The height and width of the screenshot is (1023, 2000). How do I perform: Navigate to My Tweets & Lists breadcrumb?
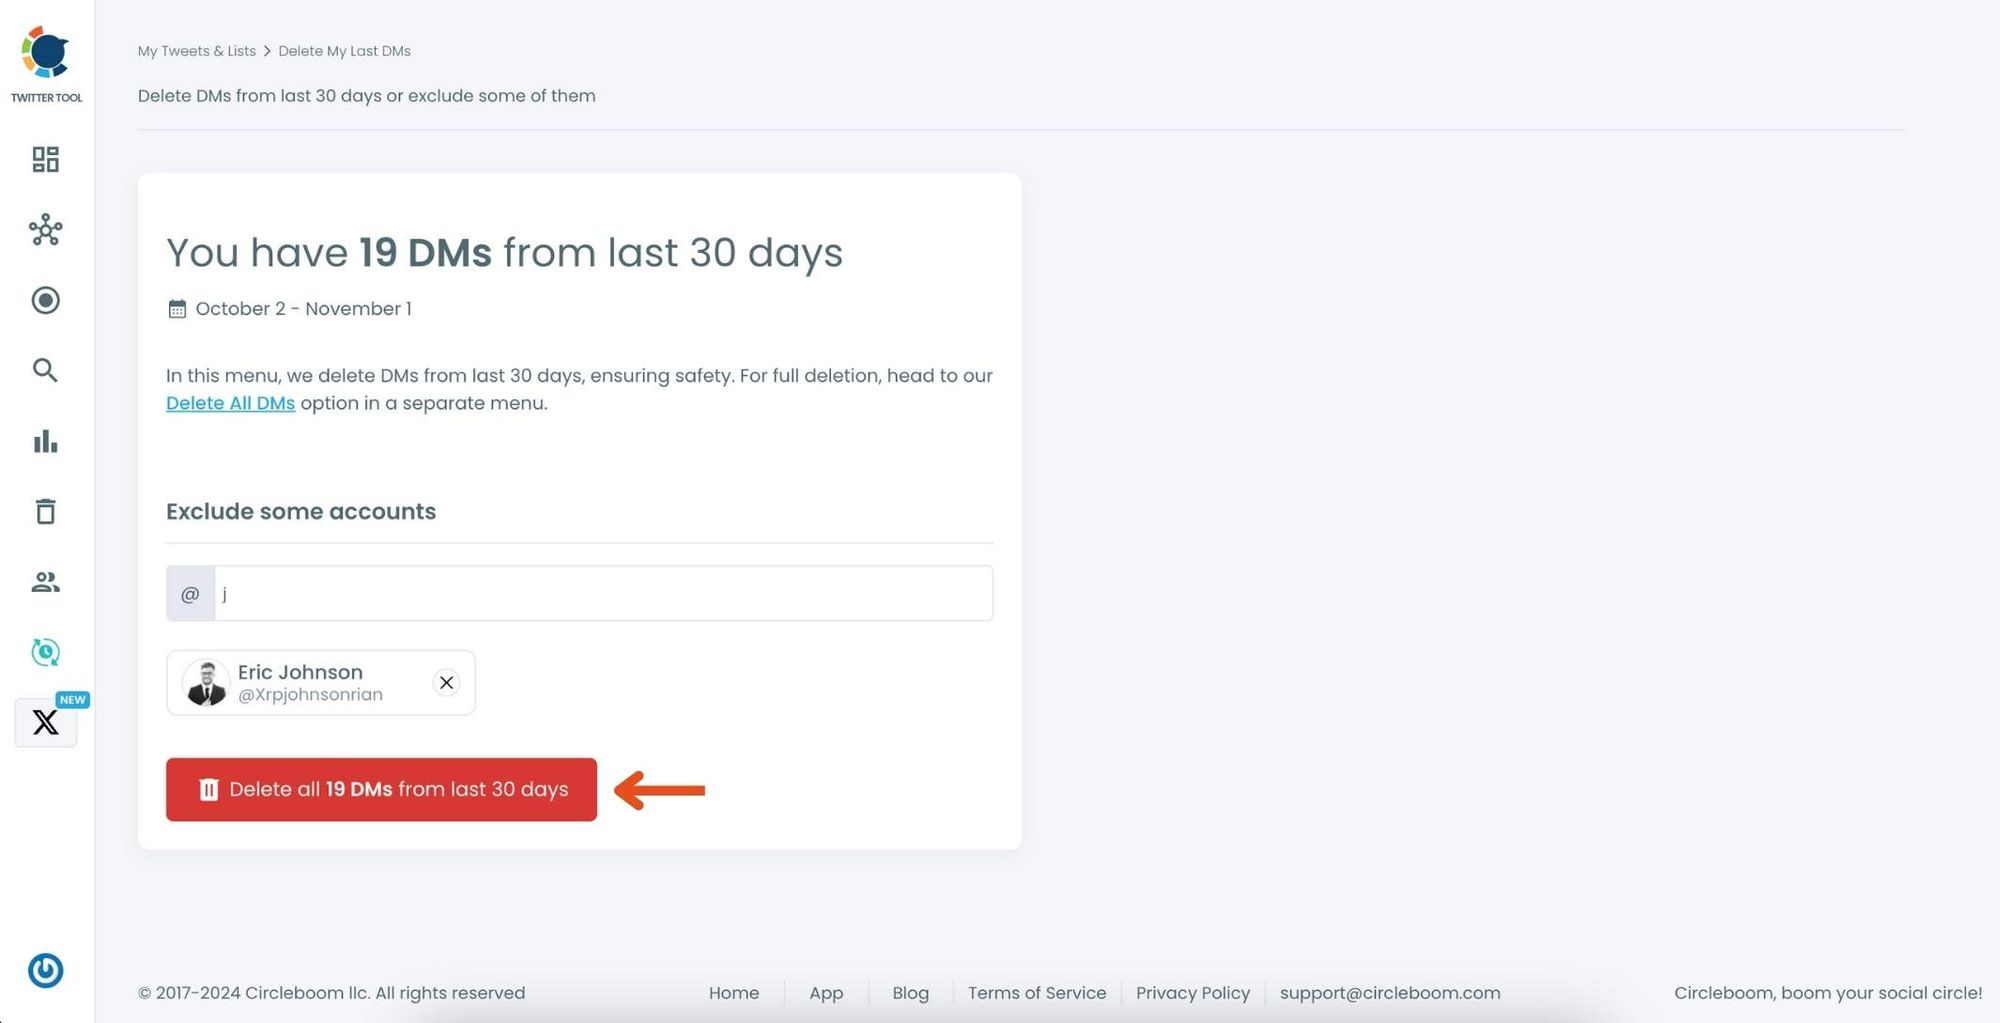click(196, 50)
